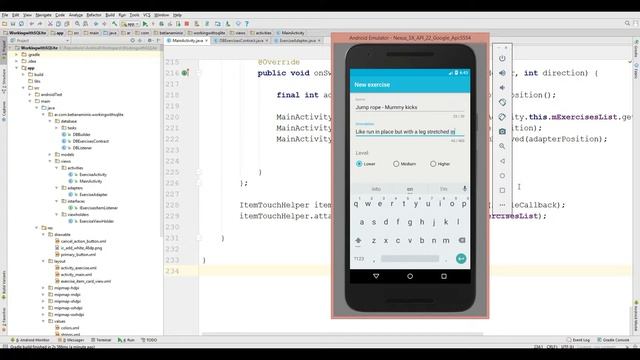Expand the androidTest folder
Viewport: 640px width, 360px height.
pyautogui.click(x=30, y=94)
